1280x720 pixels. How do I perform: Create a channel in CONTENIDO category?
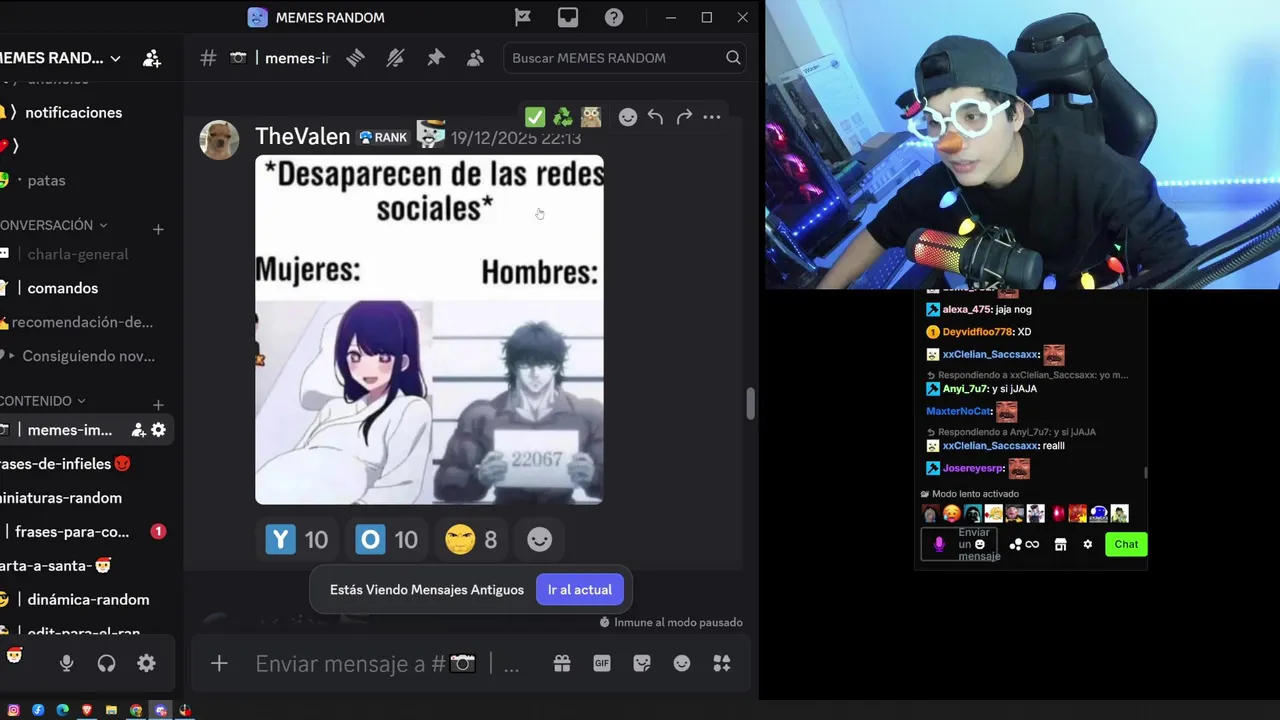(158, 405)
